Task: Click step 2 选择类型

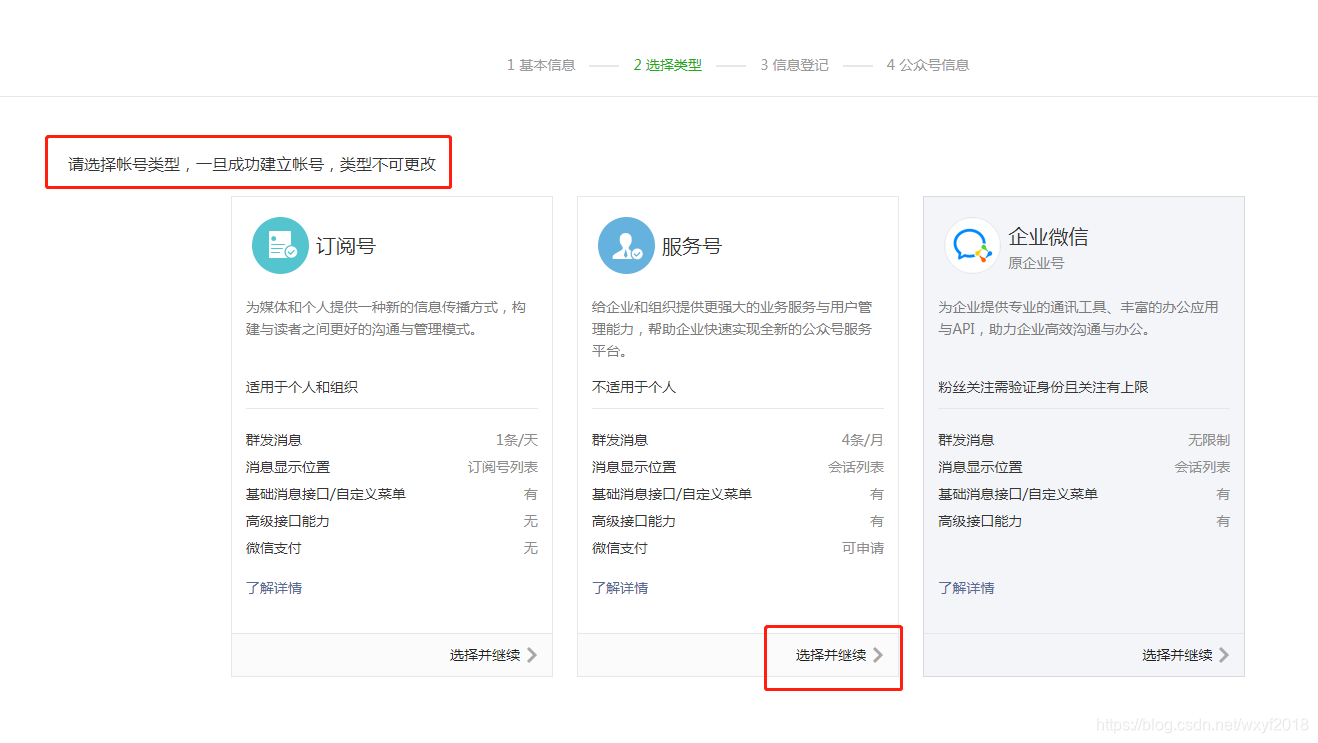Action: (667, 65)
